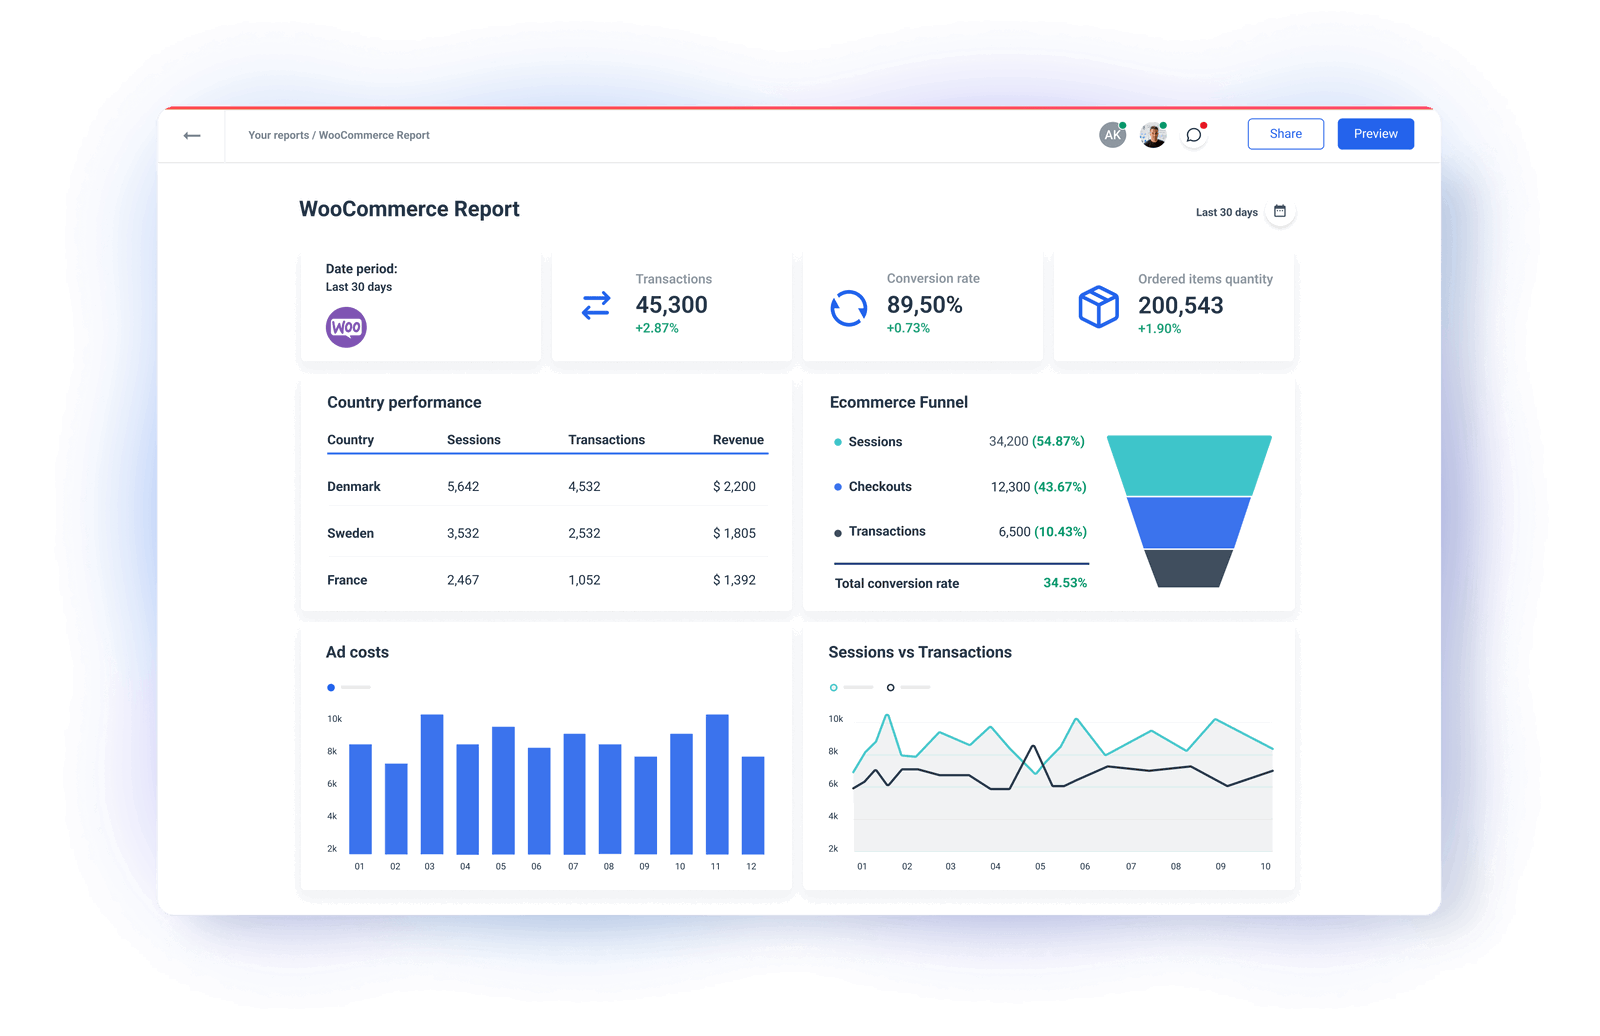Click the back arrow icon
This screenshot has width=1600, height=1036.
192,135
